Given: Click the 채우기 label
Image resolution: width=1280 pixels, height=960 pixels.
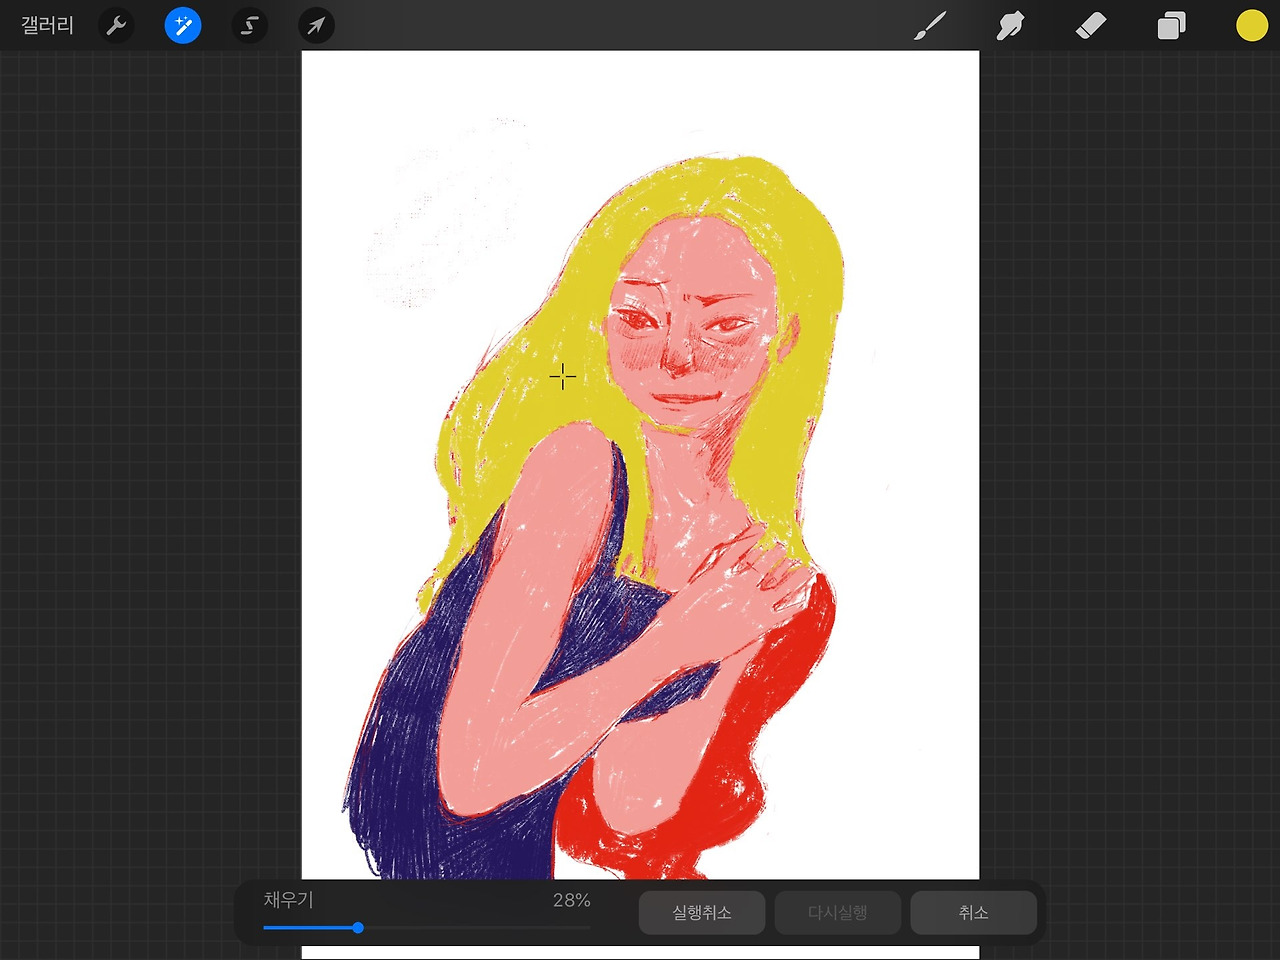Looking at the screenshot, I should point(288,900).
